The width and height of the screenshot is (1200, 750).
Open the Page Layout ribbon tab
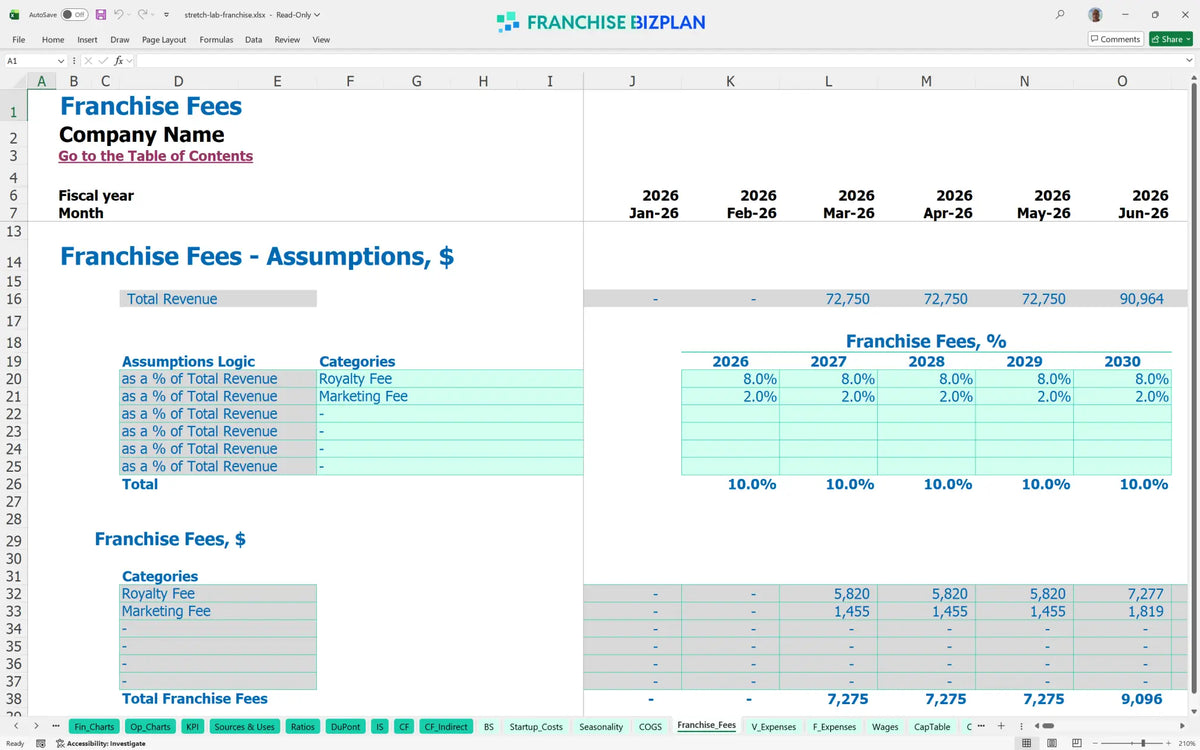pyautogui.click(x=164, y=40)
